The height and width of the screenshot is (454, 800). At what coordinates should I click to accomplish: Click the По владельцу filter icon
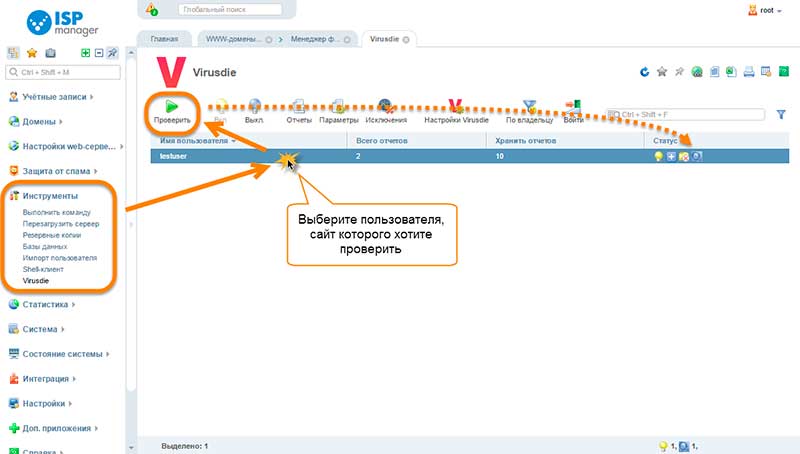tap(530, 107)
